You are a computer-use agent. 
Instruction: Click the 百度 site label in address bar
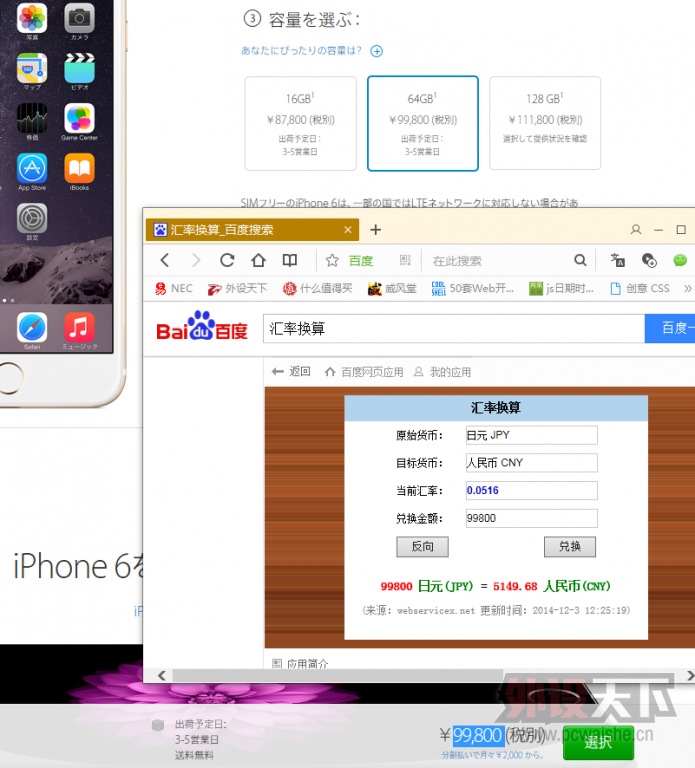click(x=361, y=261)
